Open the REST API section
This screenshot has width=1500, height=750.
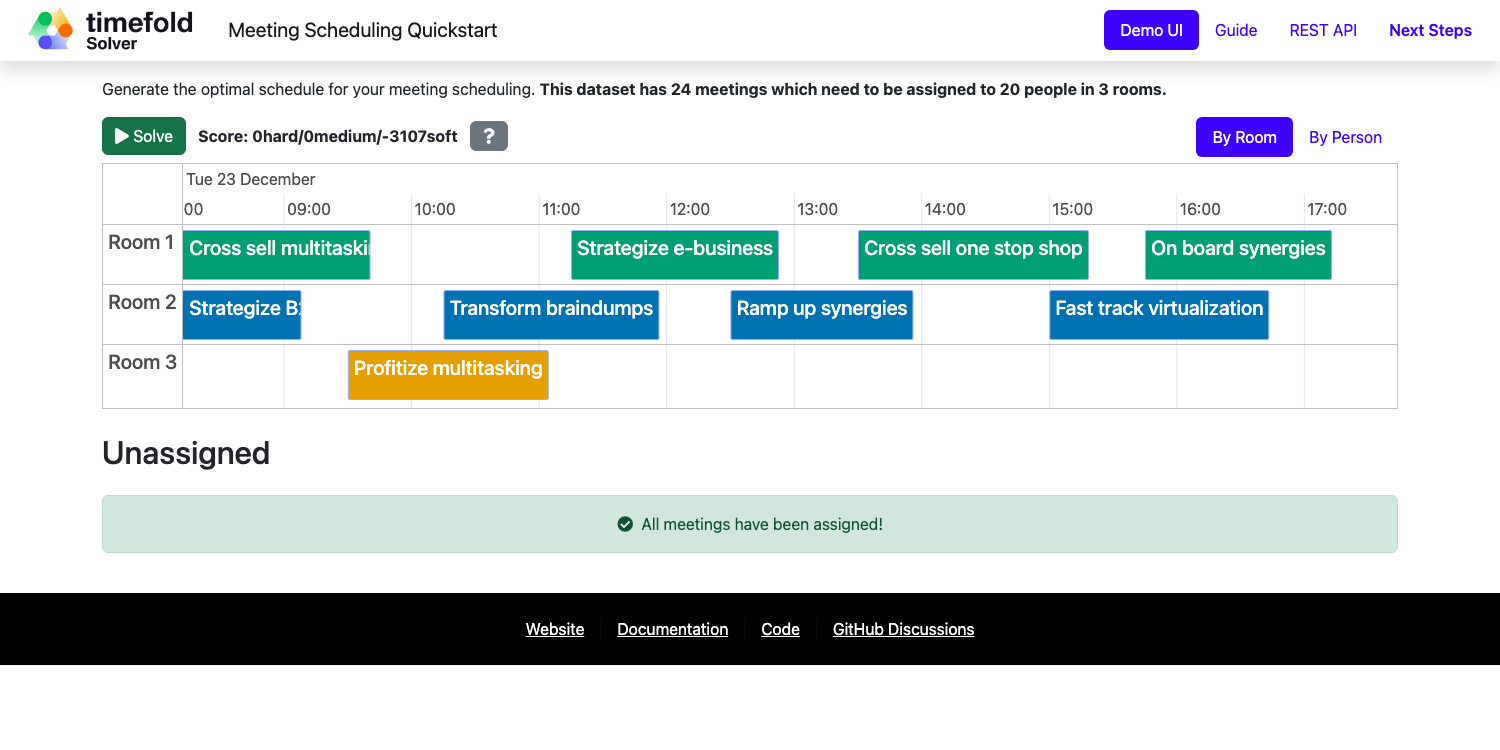pyautogui.click(x=1323, y=30)
